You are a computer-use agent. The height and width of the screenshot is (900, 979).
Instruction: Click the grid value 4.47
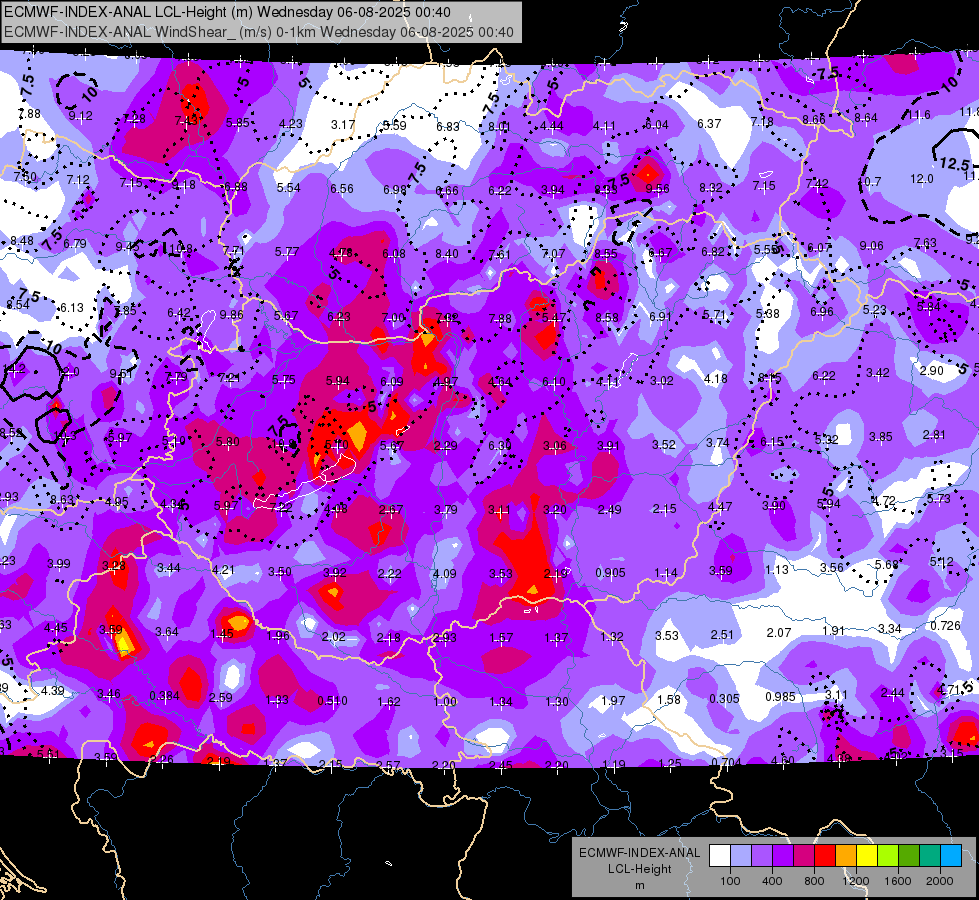pyautogui.click(x=719, y=507)
